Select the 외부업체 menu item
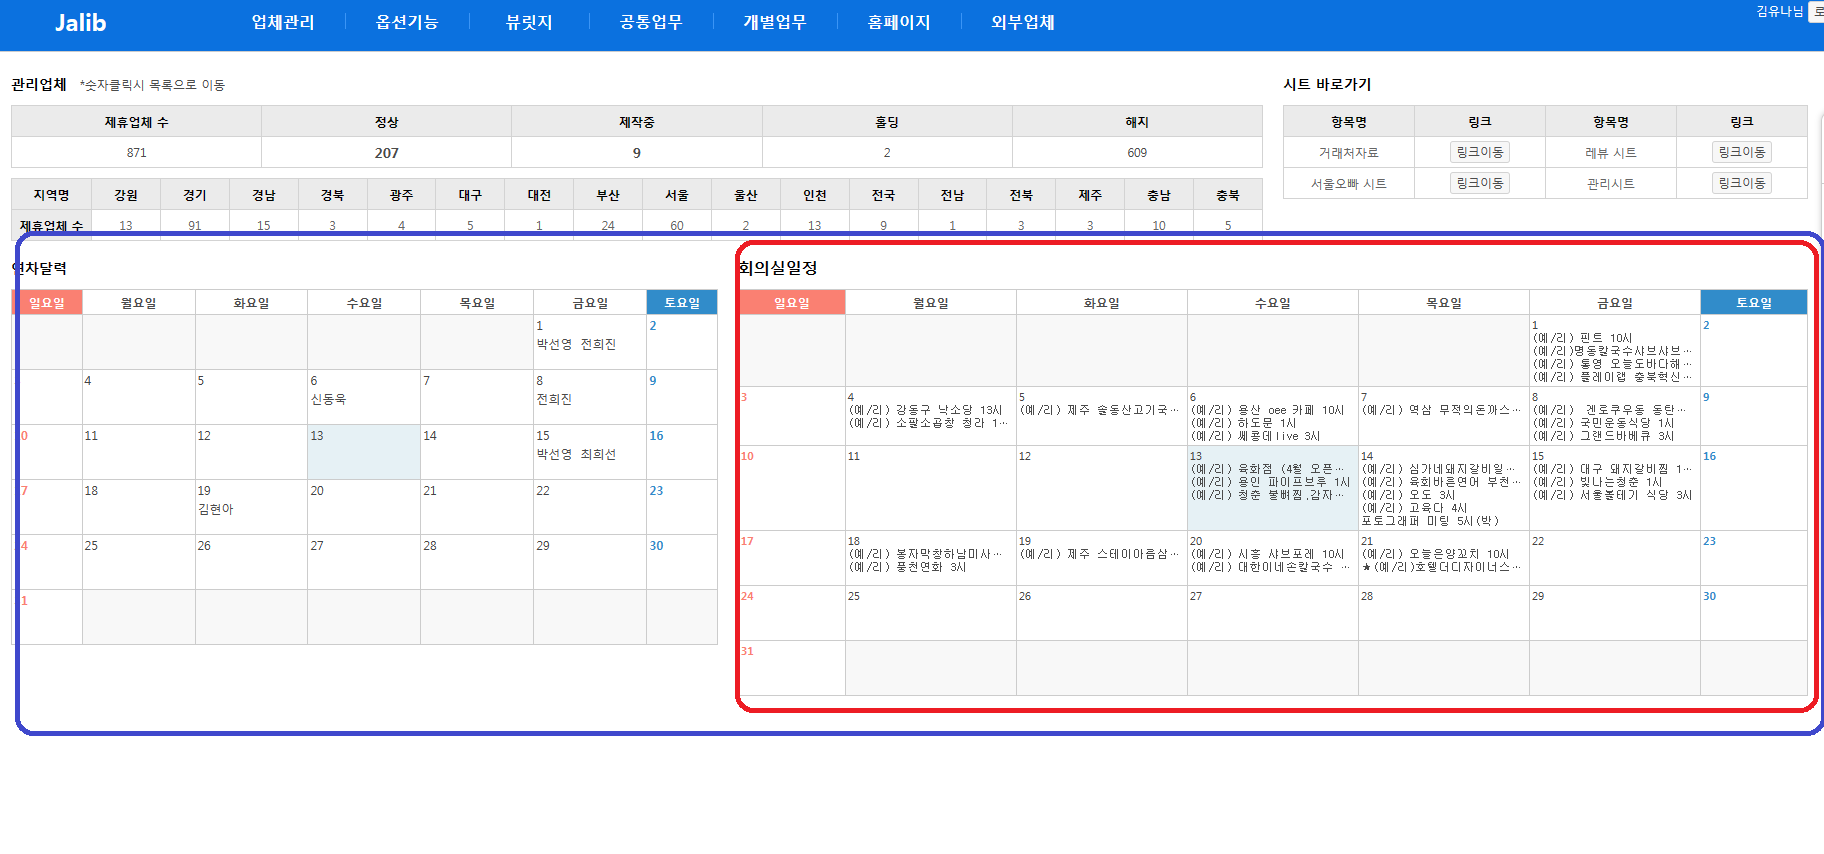Screen dimensions: 1824x854 tap(1023, 22)
